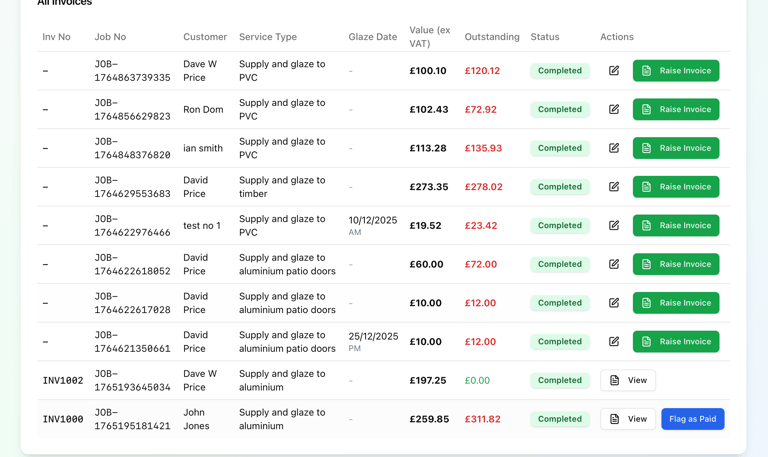The width and height of the screenshot is (768, 457).
Task: View invoice INV1000 for John Jones
Action: [628, 419]
